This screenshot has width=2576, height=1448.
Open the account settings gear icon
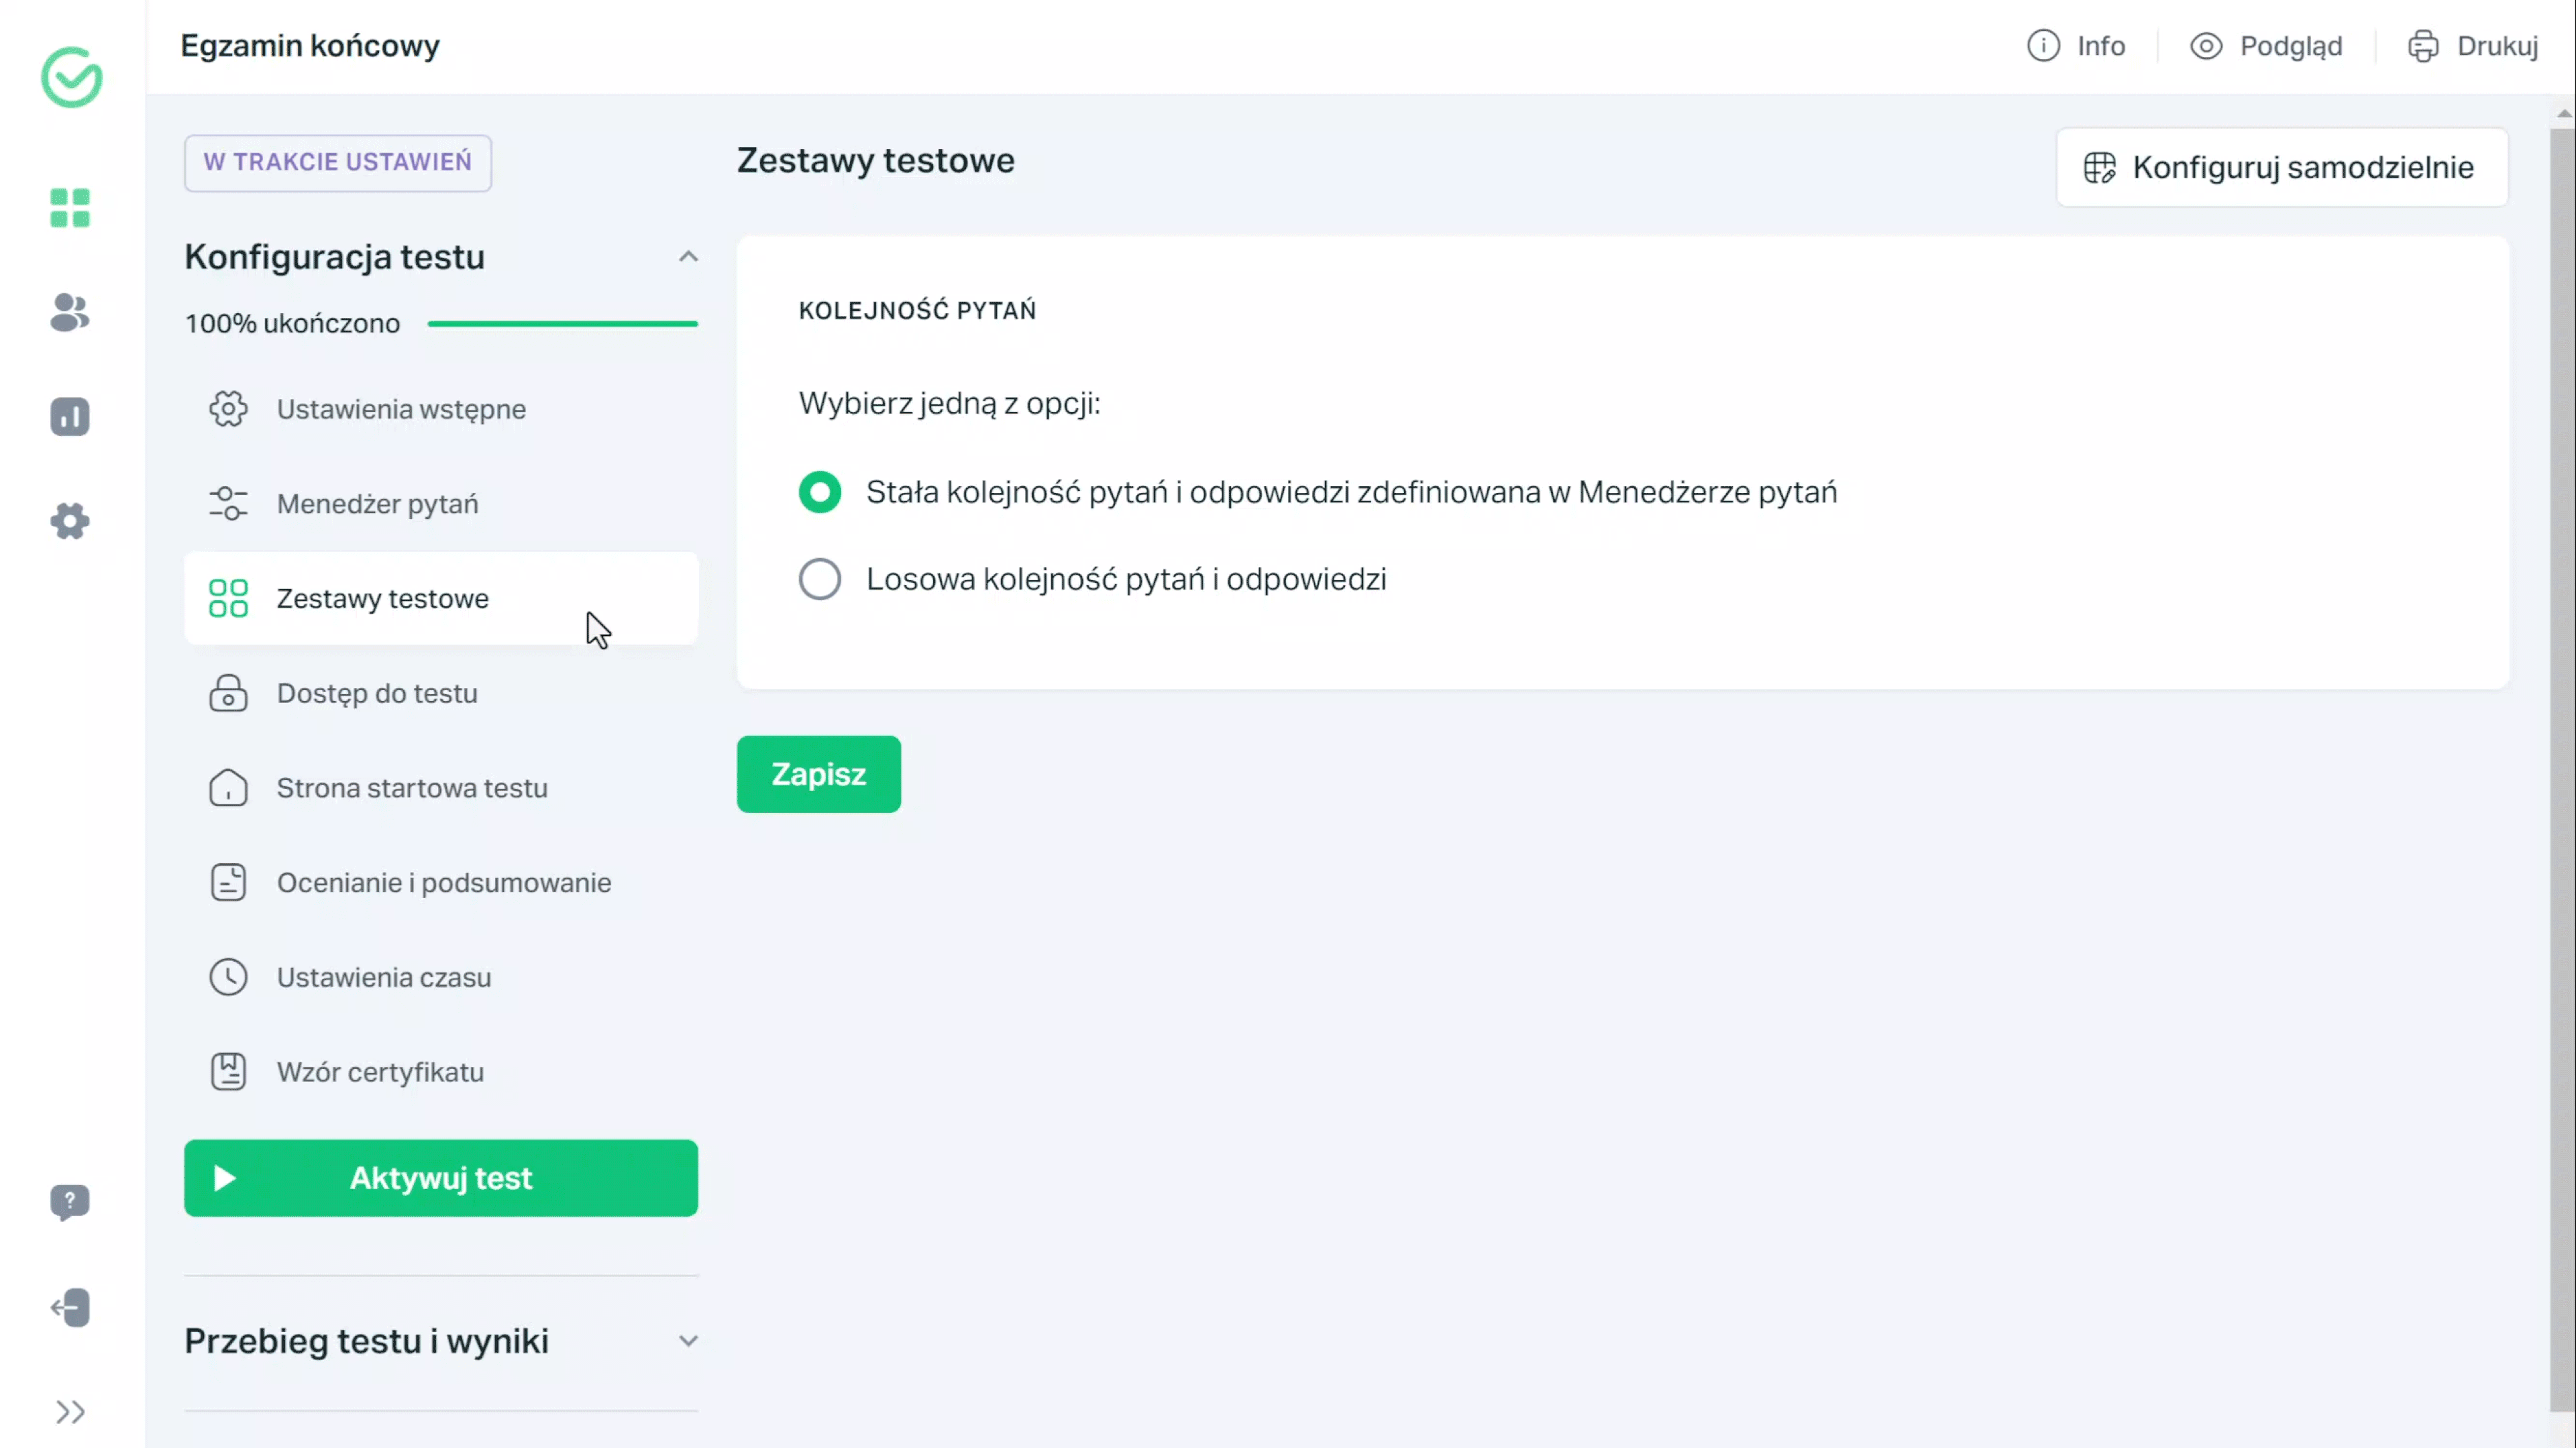point(70,521)
